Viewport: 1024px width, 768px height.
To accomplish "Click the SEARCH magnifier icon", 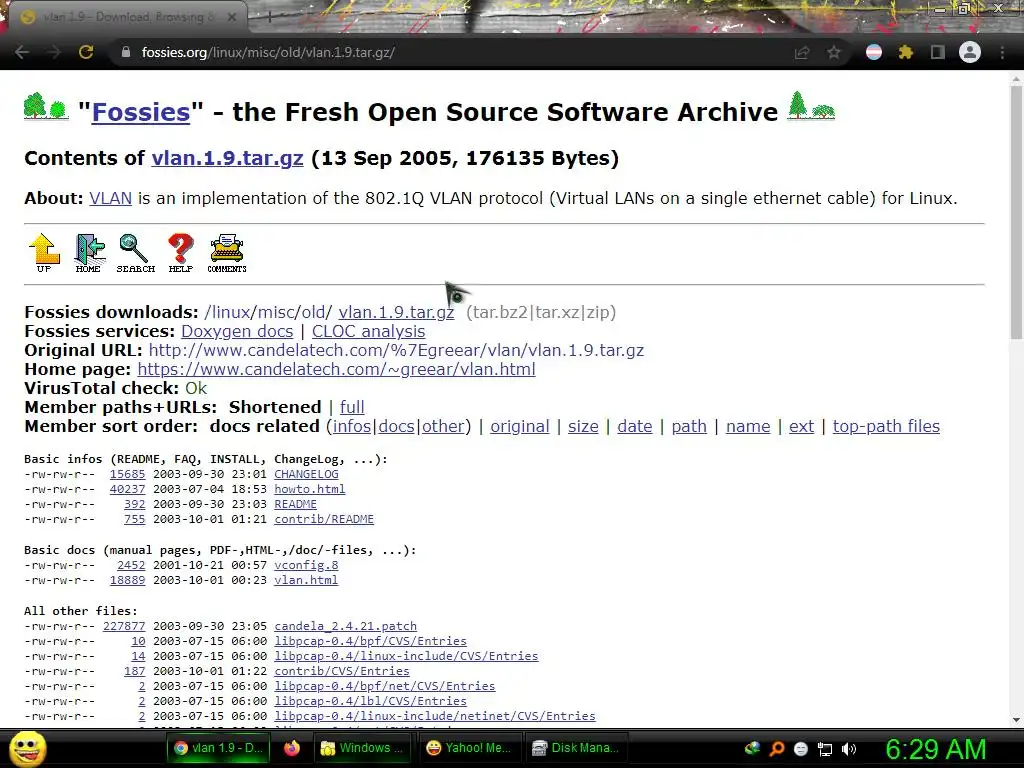I will 135,253.
